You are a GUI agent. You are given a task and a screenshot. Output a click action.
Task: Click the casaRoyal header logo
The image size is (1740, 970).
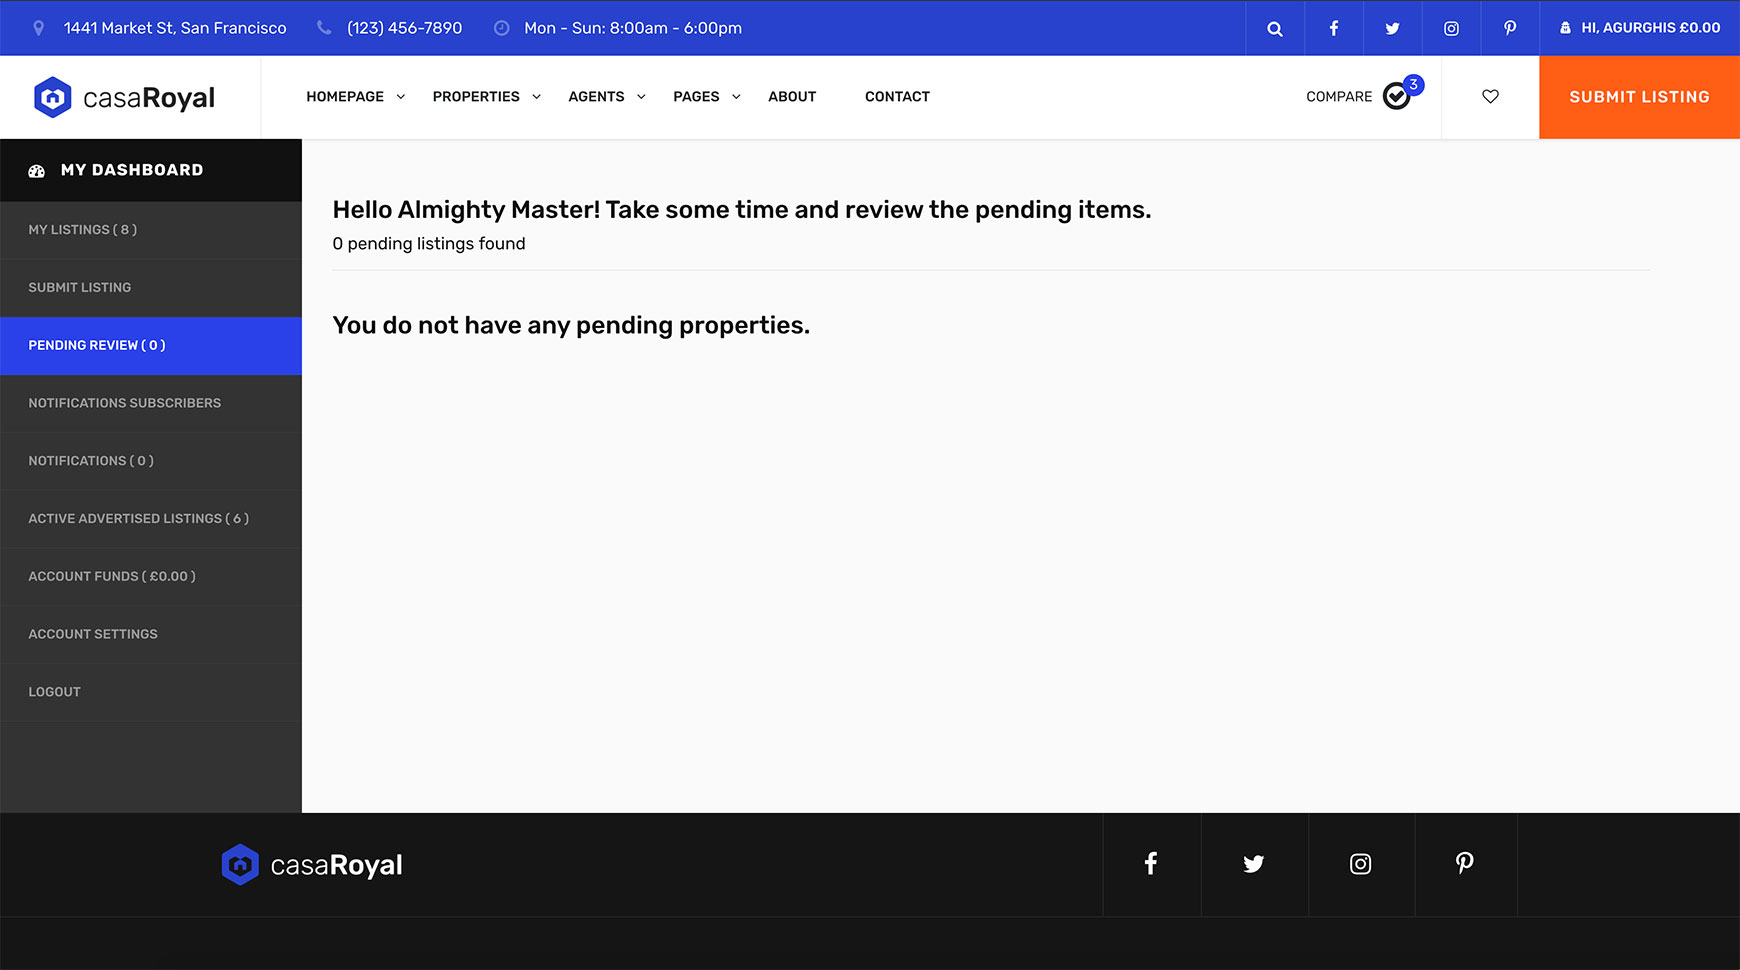coord(124,97)
